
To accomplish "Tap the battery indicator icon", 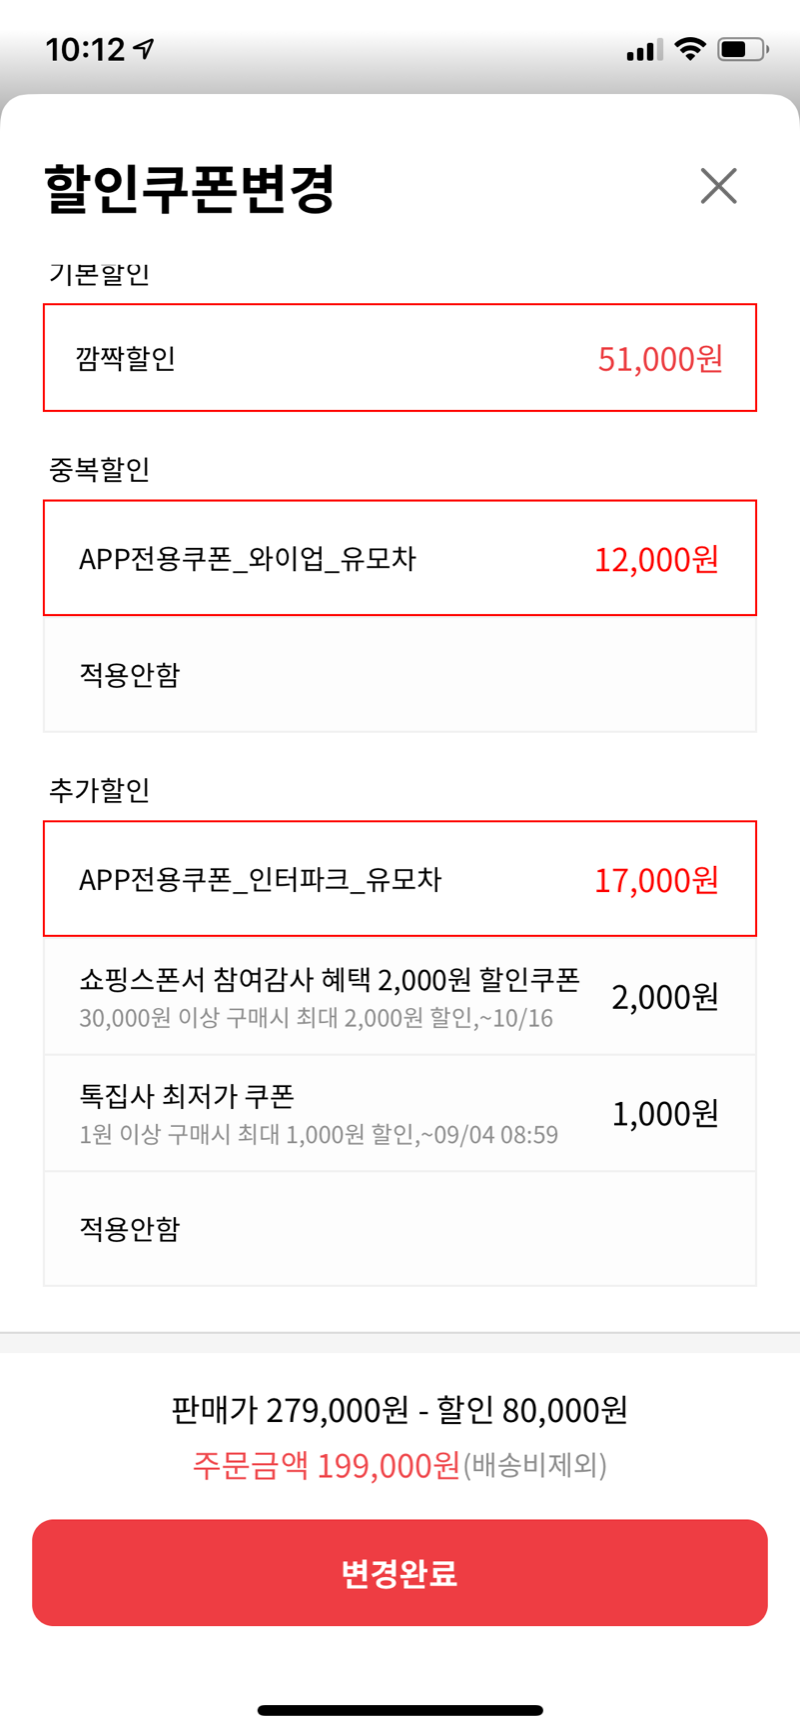I will click(x=742, y=49).
